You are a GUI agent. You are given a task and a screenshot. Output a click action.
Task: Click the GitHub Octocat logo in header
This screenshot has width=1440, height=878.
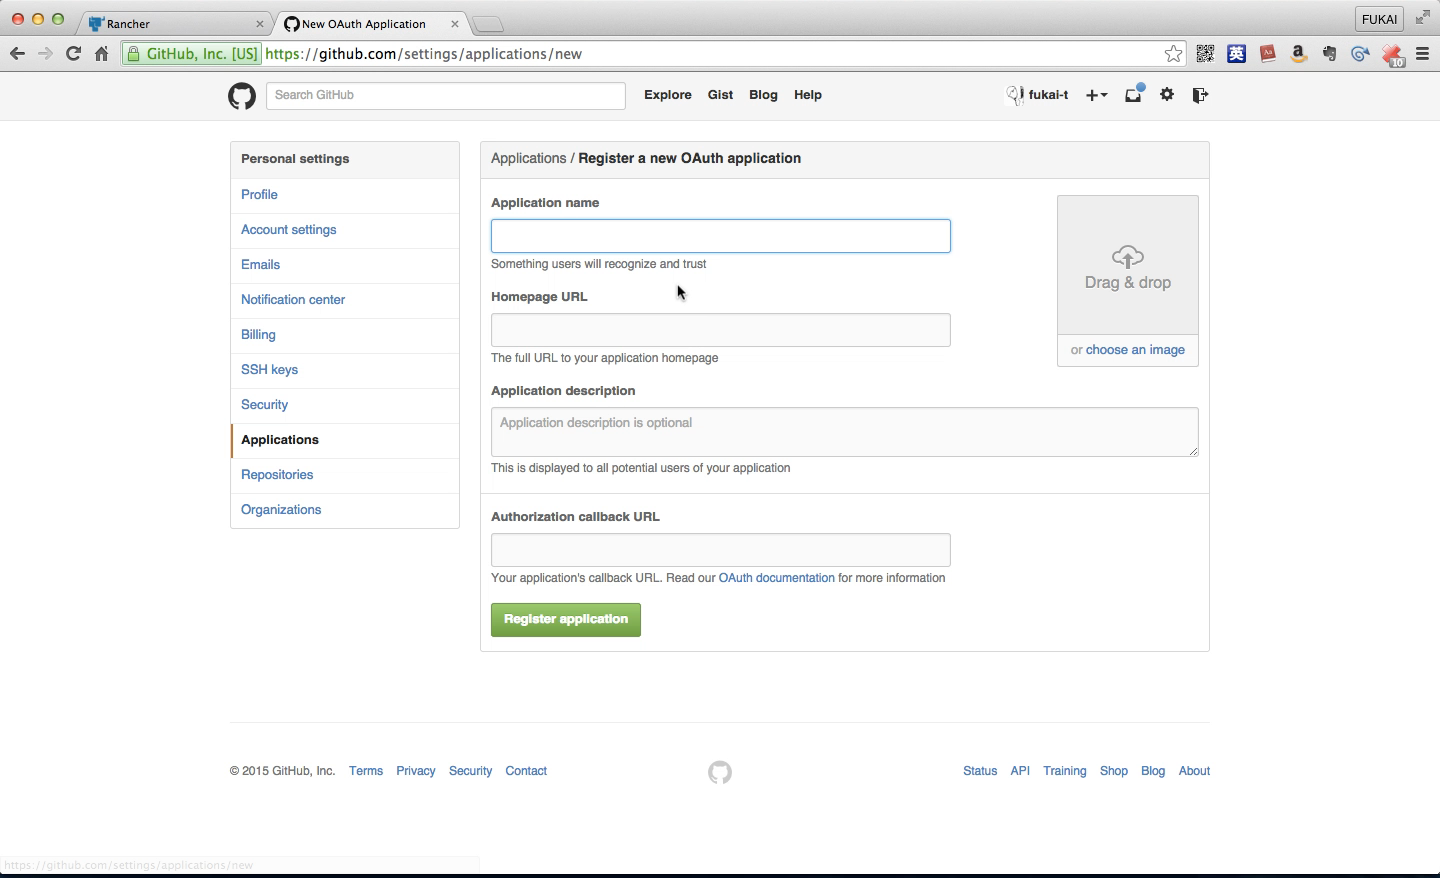click(x=242, y=96)
